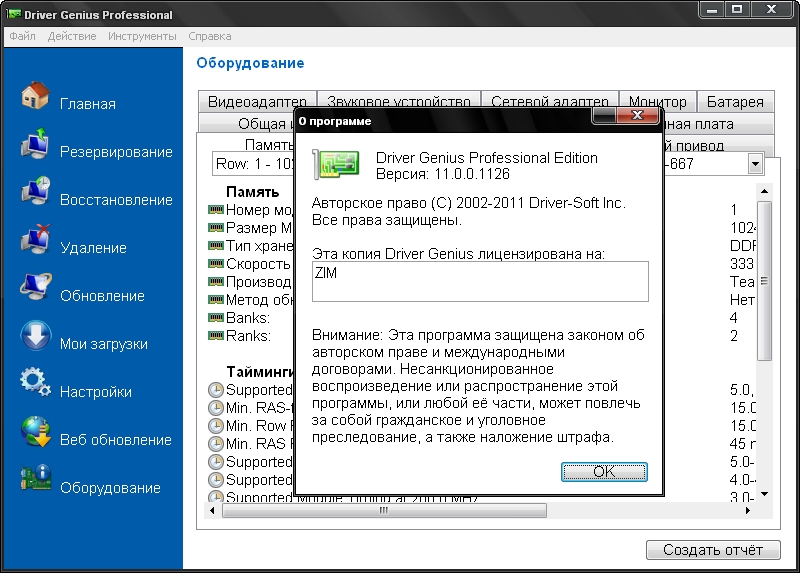
Task: Open Веб обновление globe icon
Action: (35, 431)
